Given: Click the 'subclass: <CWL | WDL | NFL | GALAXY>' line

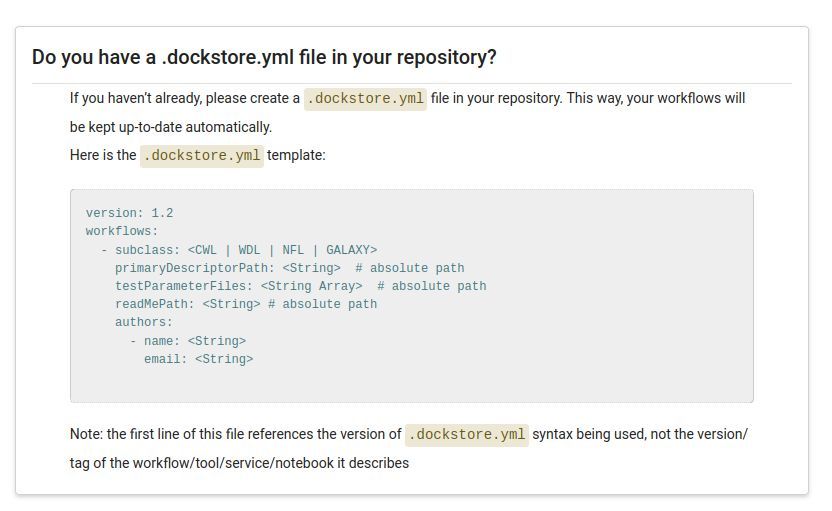Looking at the screenshot, I should 239,250.
